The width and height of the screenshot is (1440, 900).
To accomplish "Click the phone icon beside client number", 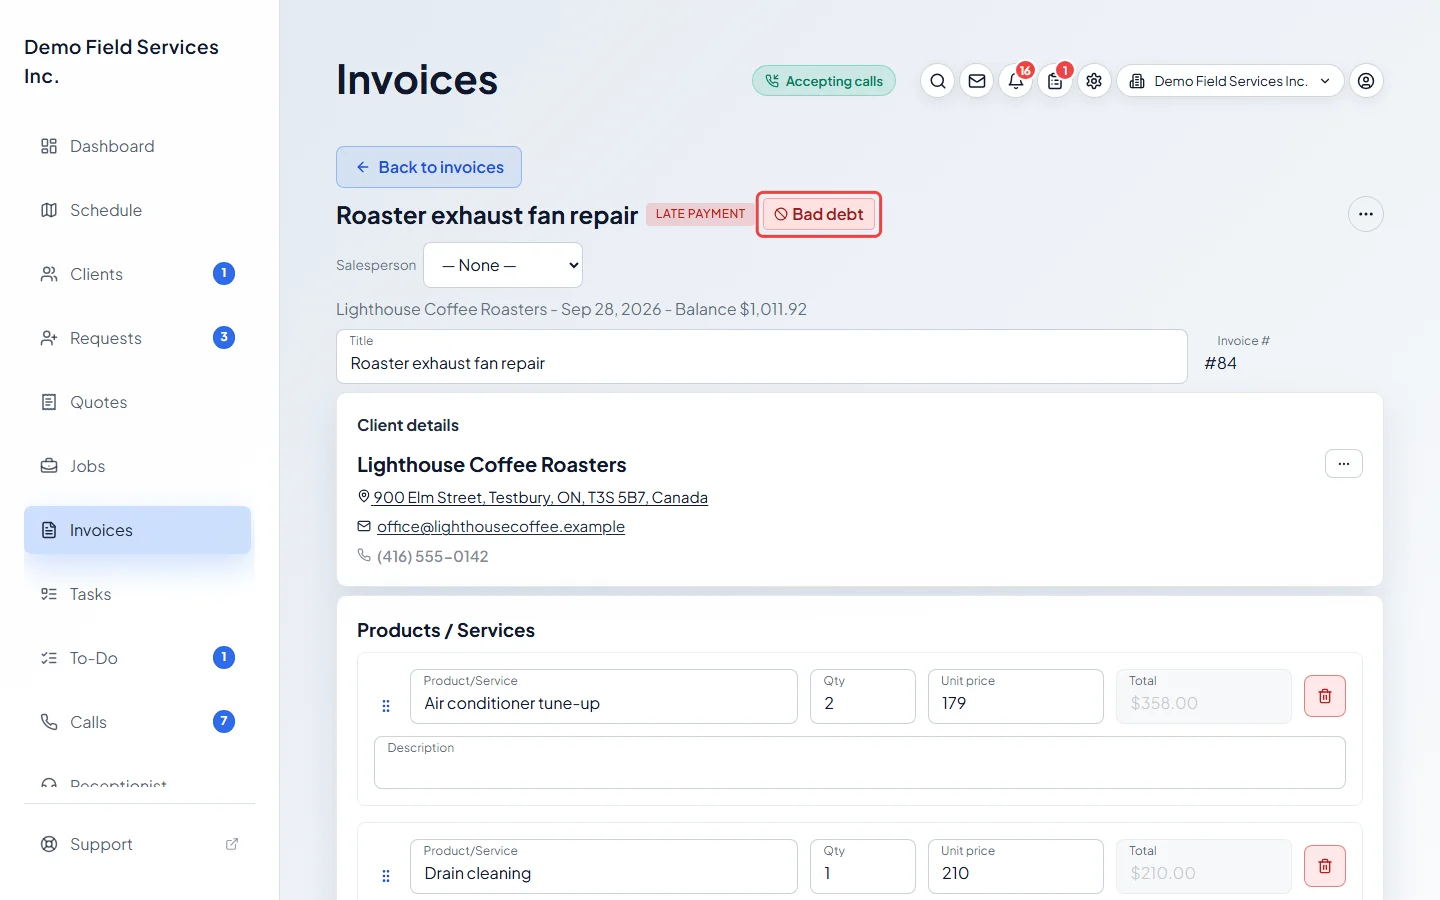I will coord(364,555).
